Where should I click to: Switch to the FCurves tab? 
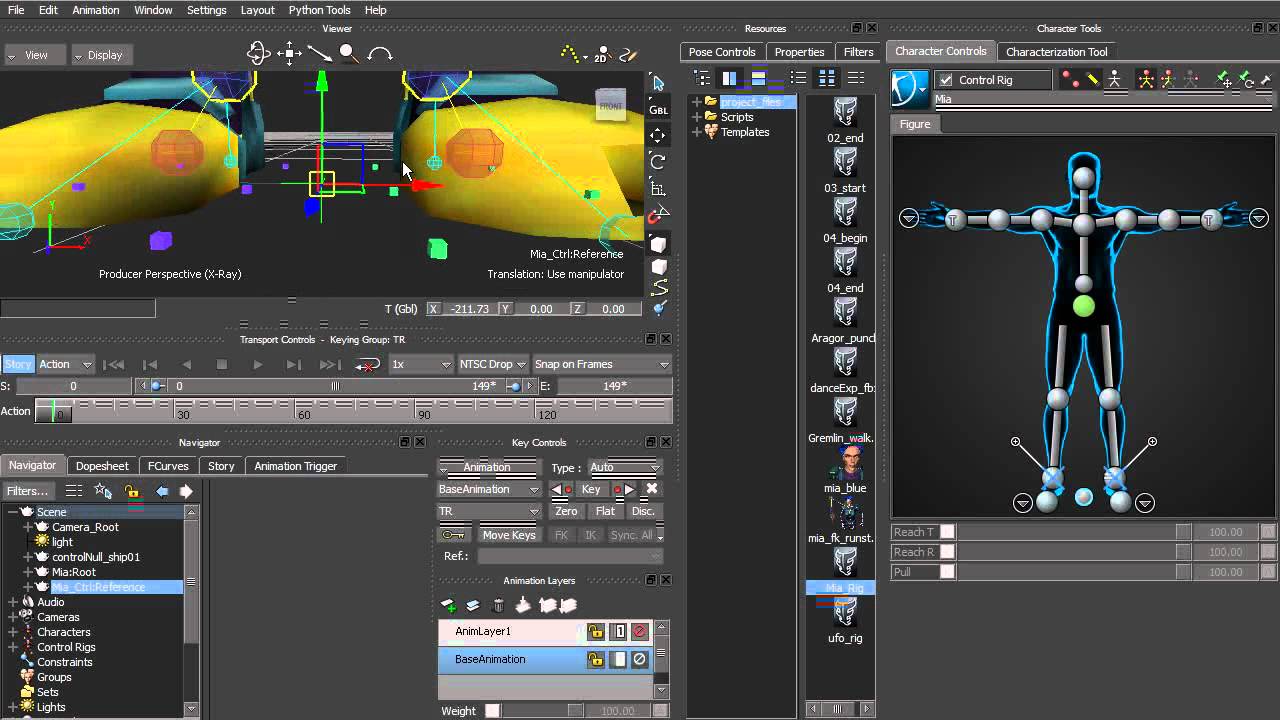pos(168,466)
